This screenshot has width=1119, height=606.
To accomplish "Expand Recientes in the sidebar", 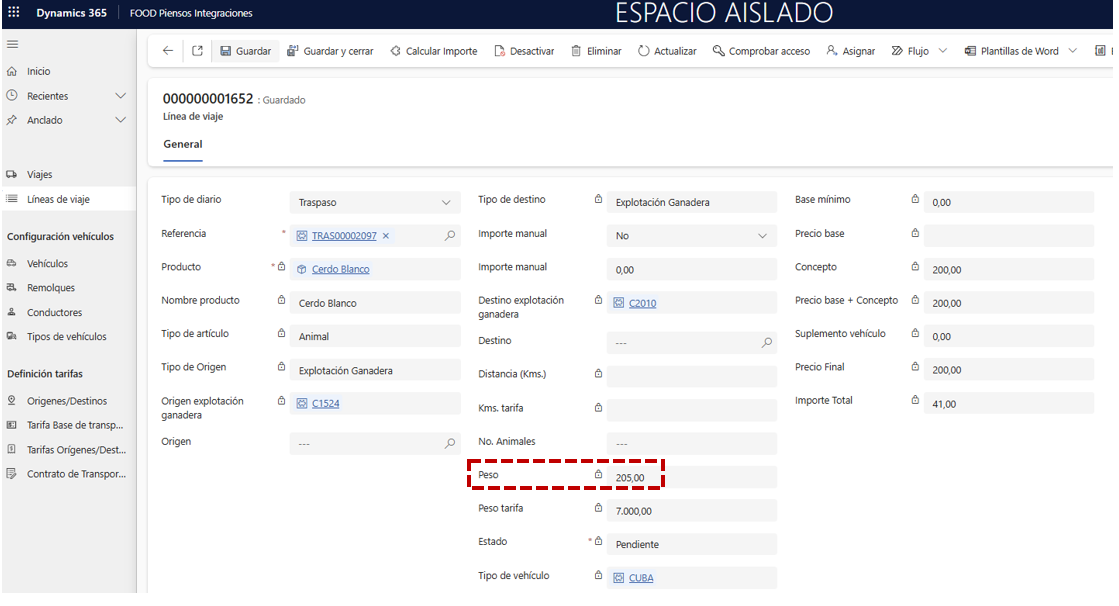I will tap(120, 96).
